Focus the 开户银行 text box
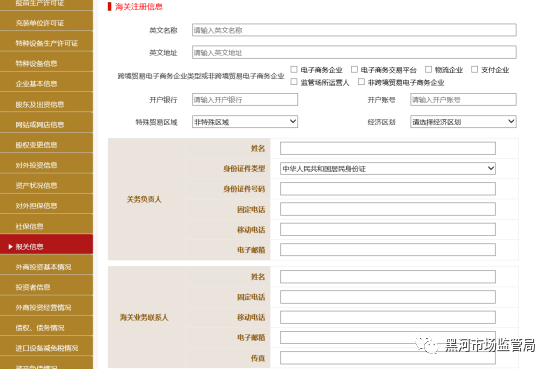This screenshot has height=370, width=553. click(x=245, y=99)
